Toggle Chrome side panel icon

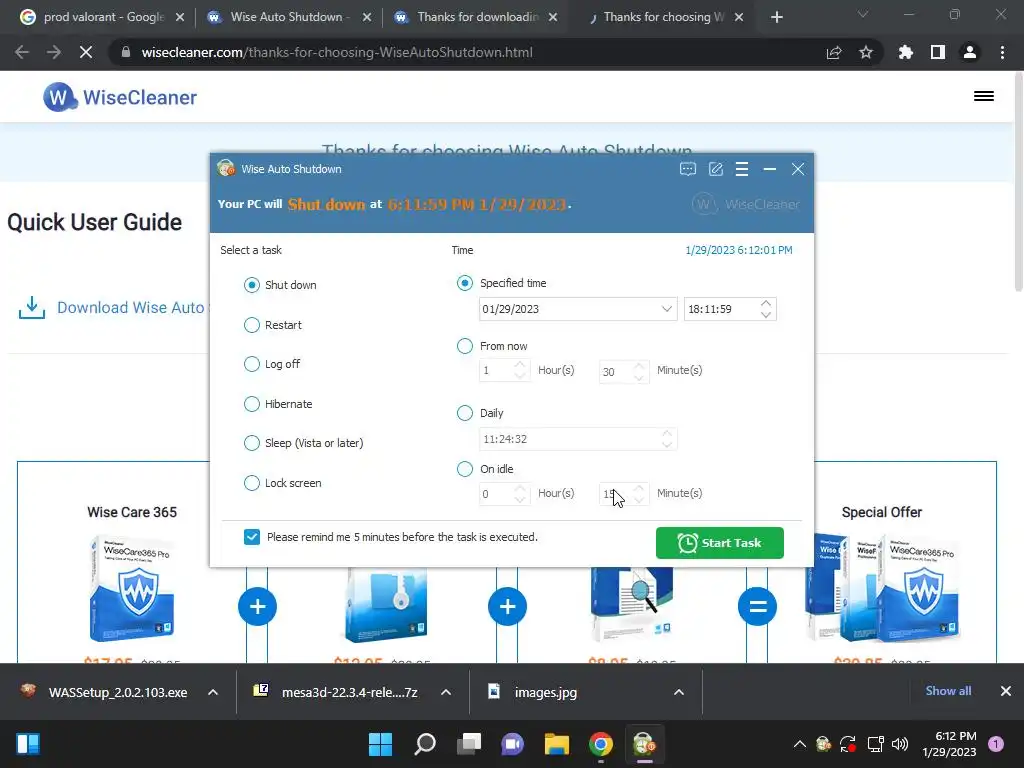point(938,52)
